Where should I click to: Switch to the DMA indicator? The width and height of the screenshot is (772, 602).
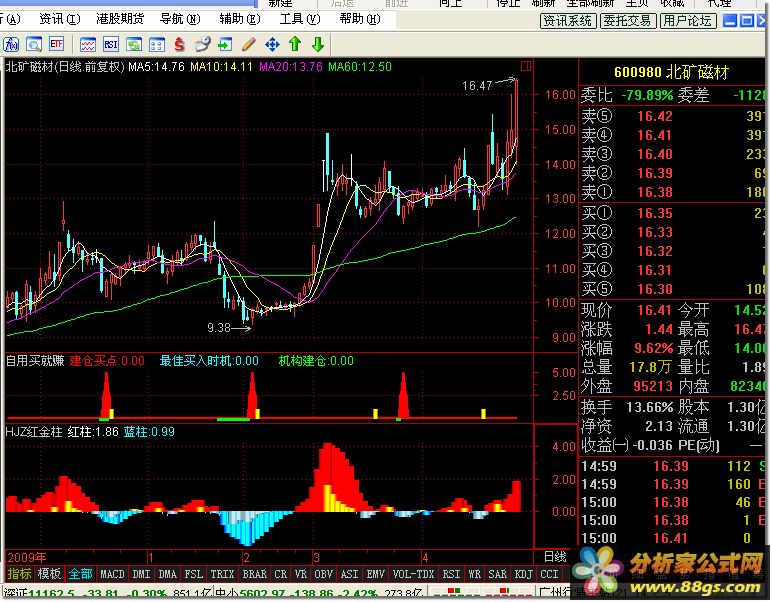point(167,574)
